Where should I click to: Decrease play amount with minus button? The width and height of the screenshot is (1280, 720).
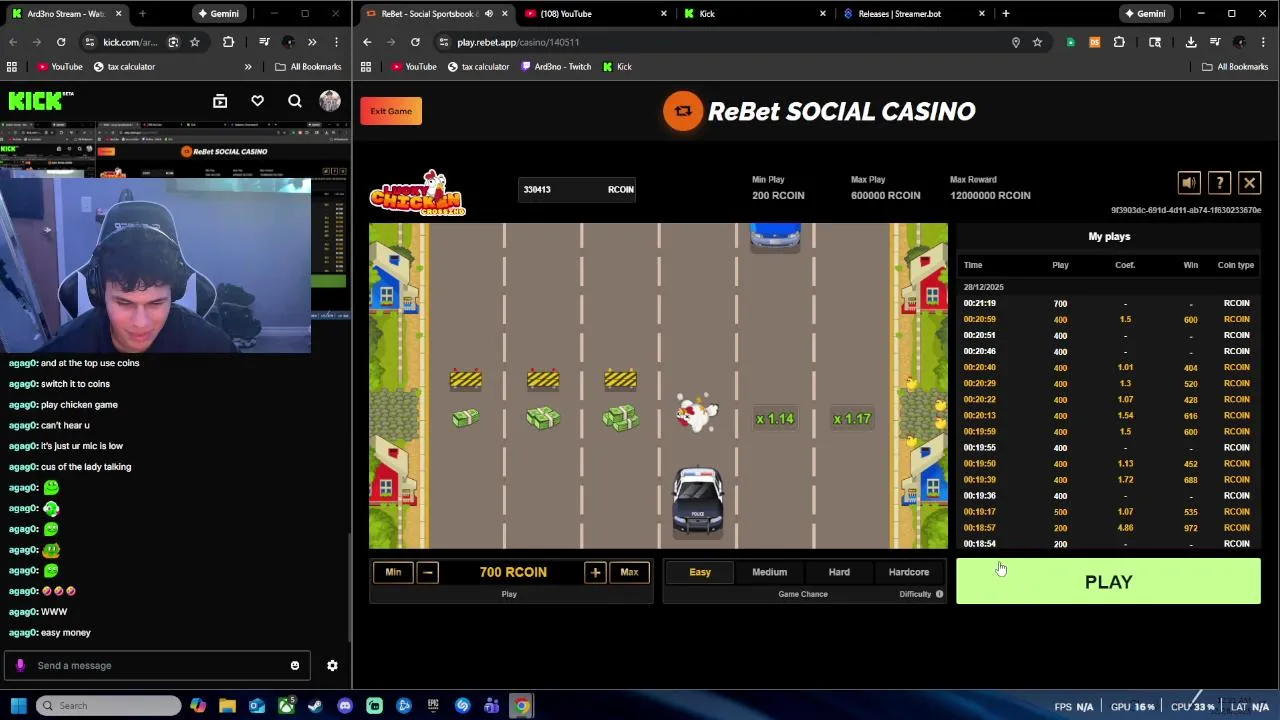[427, 572]
